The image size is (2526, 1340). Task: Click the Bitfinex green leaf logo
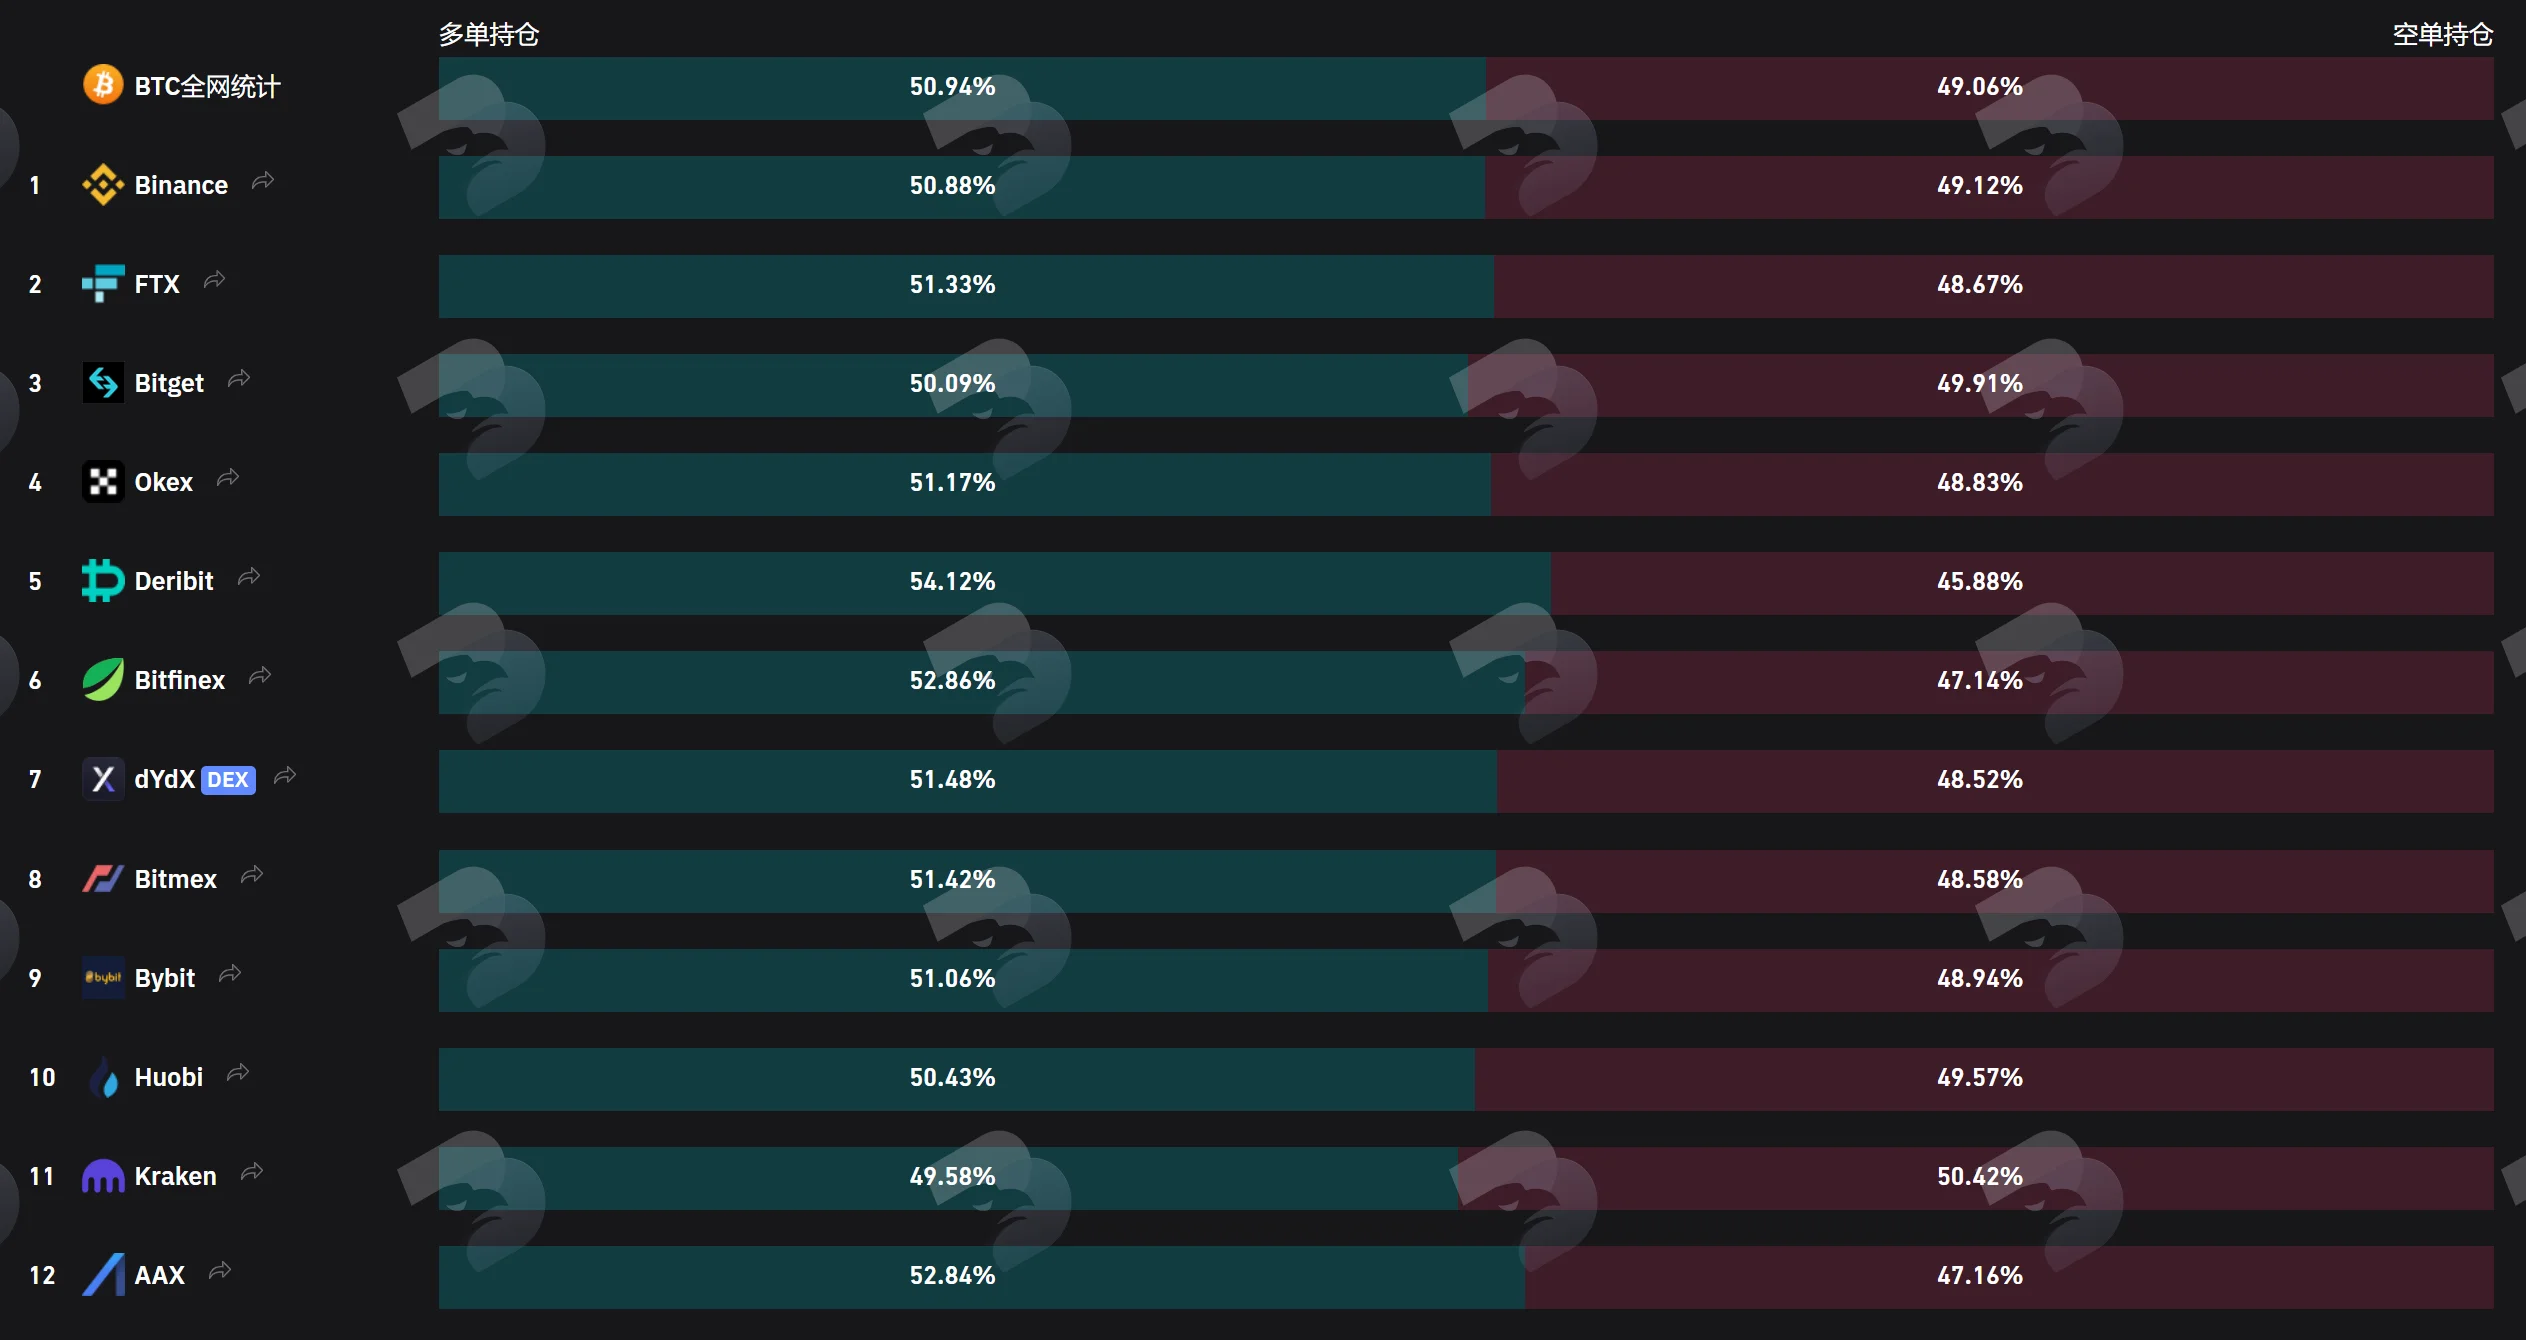(103, 680)
